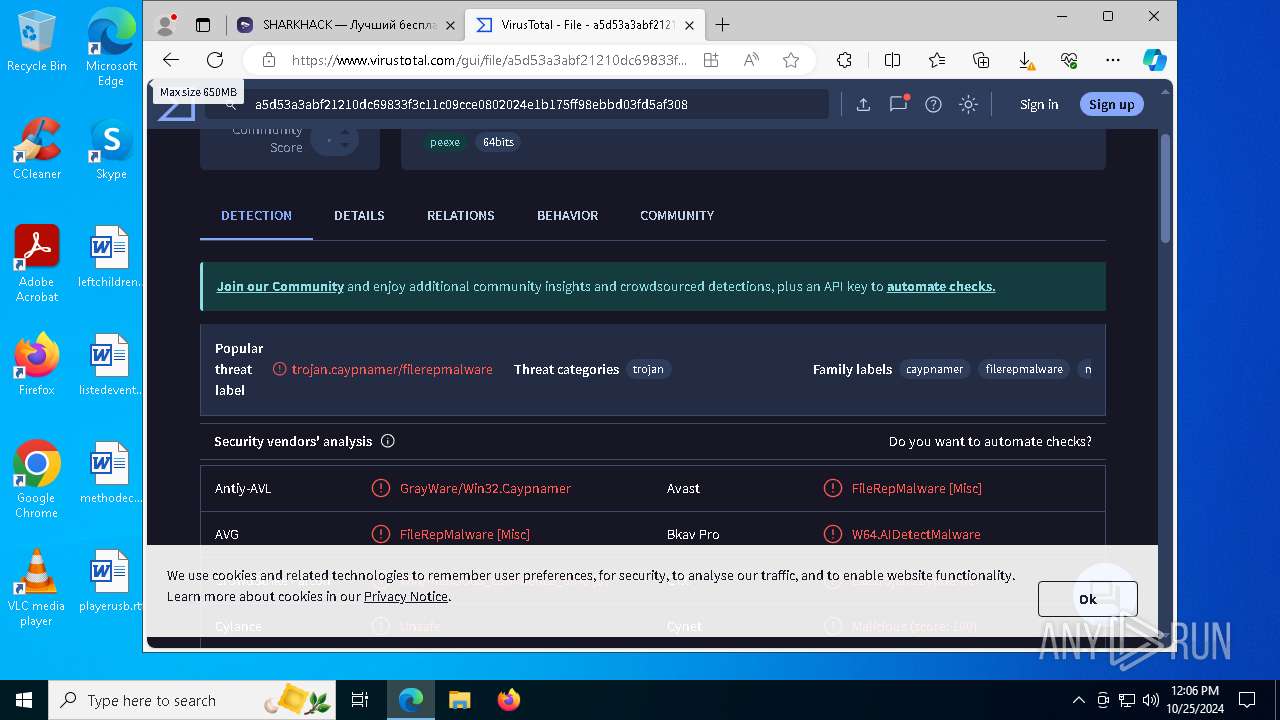This screenshot has width=1280, height=720.
Task: Open Firefox from the taskbar
Action: [508, 700]
